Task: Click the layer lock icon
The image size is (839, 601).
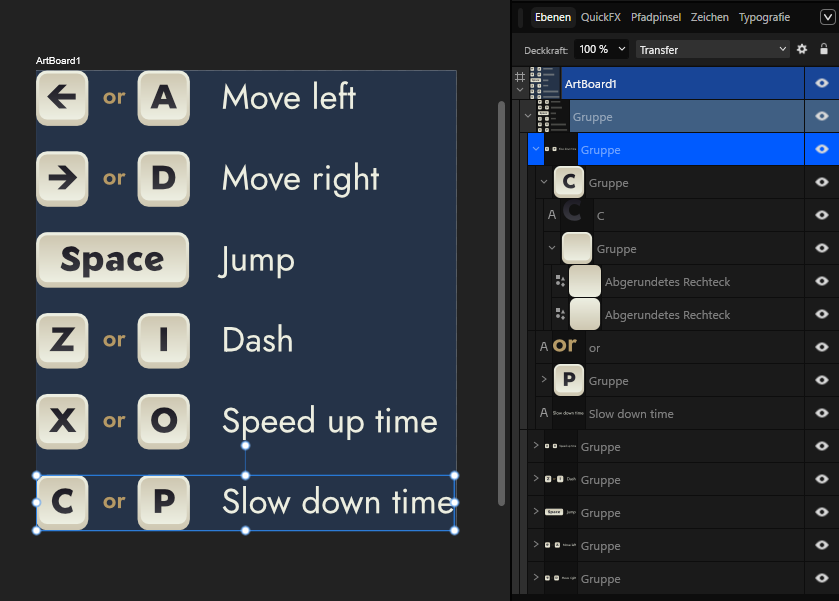Action: [824, 49]
